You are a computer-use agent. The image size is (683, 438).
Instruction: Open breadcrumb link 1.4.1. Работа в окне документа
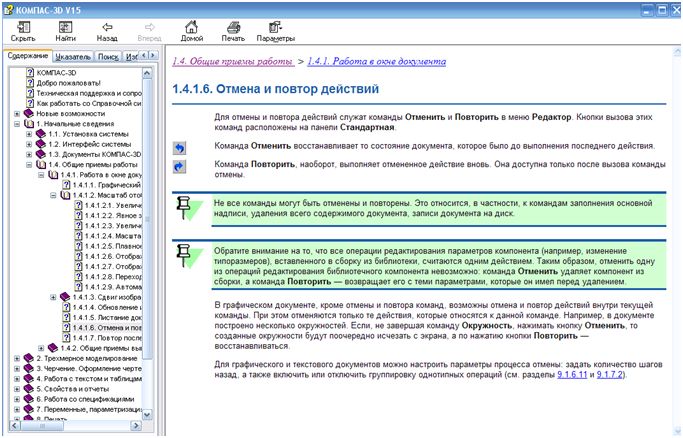[x=377, y=61]
